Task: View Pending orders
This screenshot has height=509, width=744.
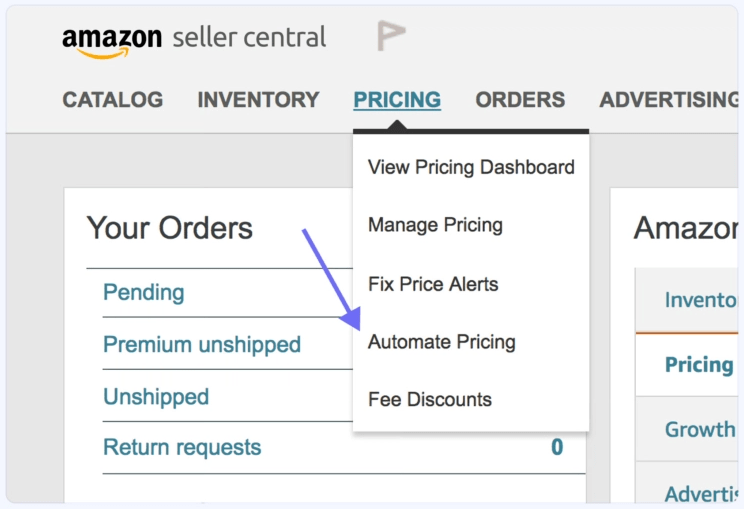Action: point(144,293)
